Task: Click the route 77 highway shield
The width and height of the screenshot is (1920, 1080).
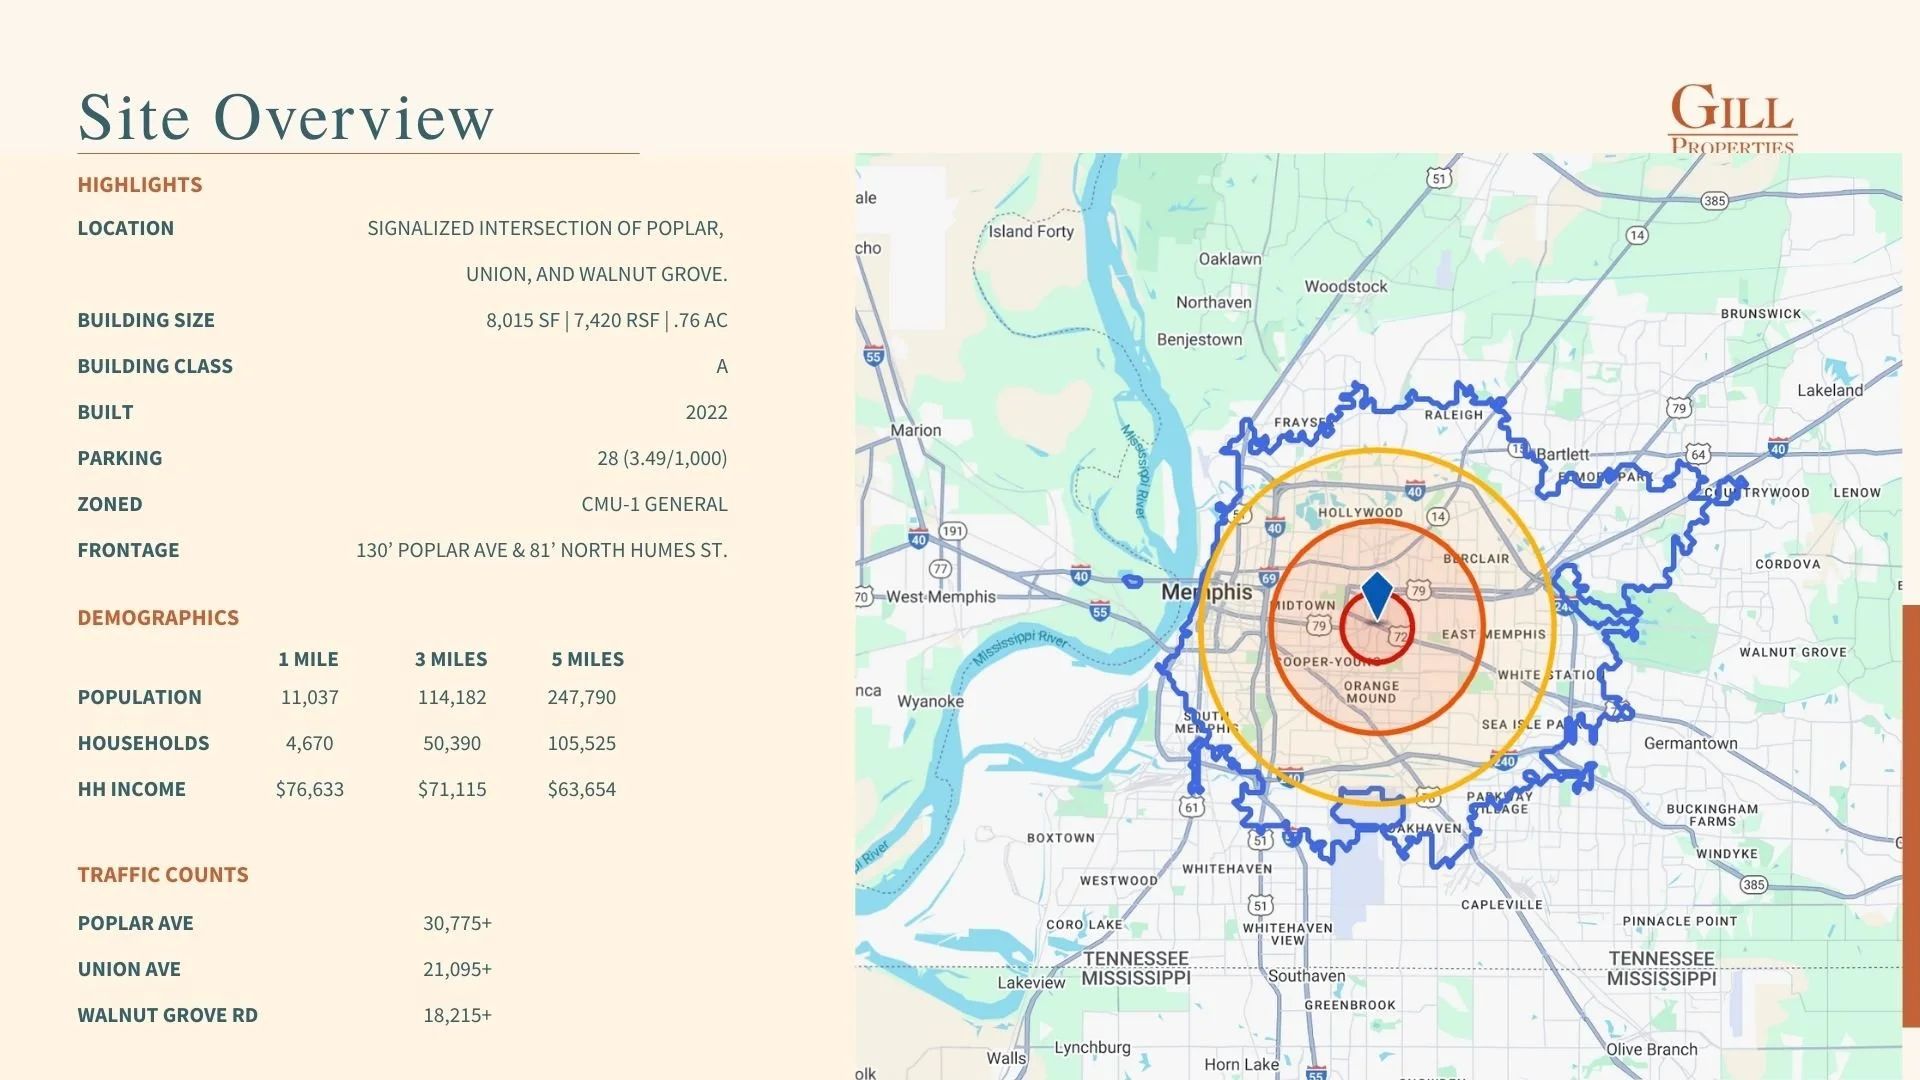Action: click(x=940, y=569)
